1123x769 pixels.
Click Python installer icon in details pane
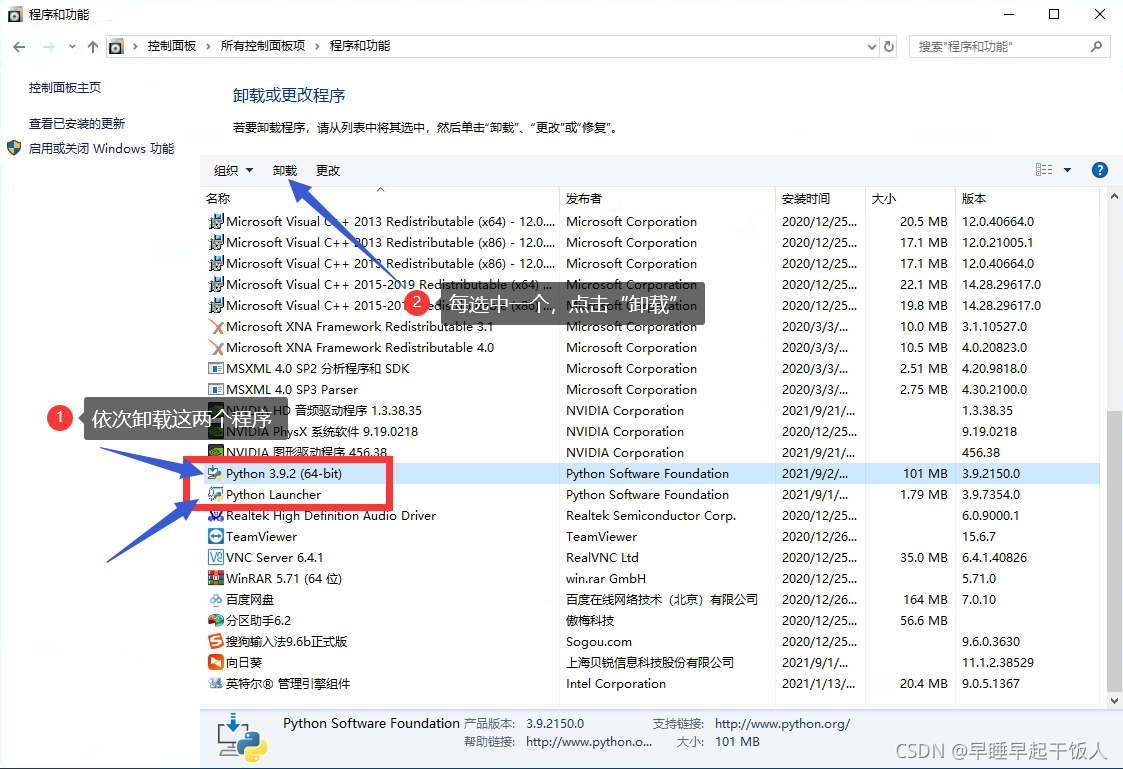point(242,737)
